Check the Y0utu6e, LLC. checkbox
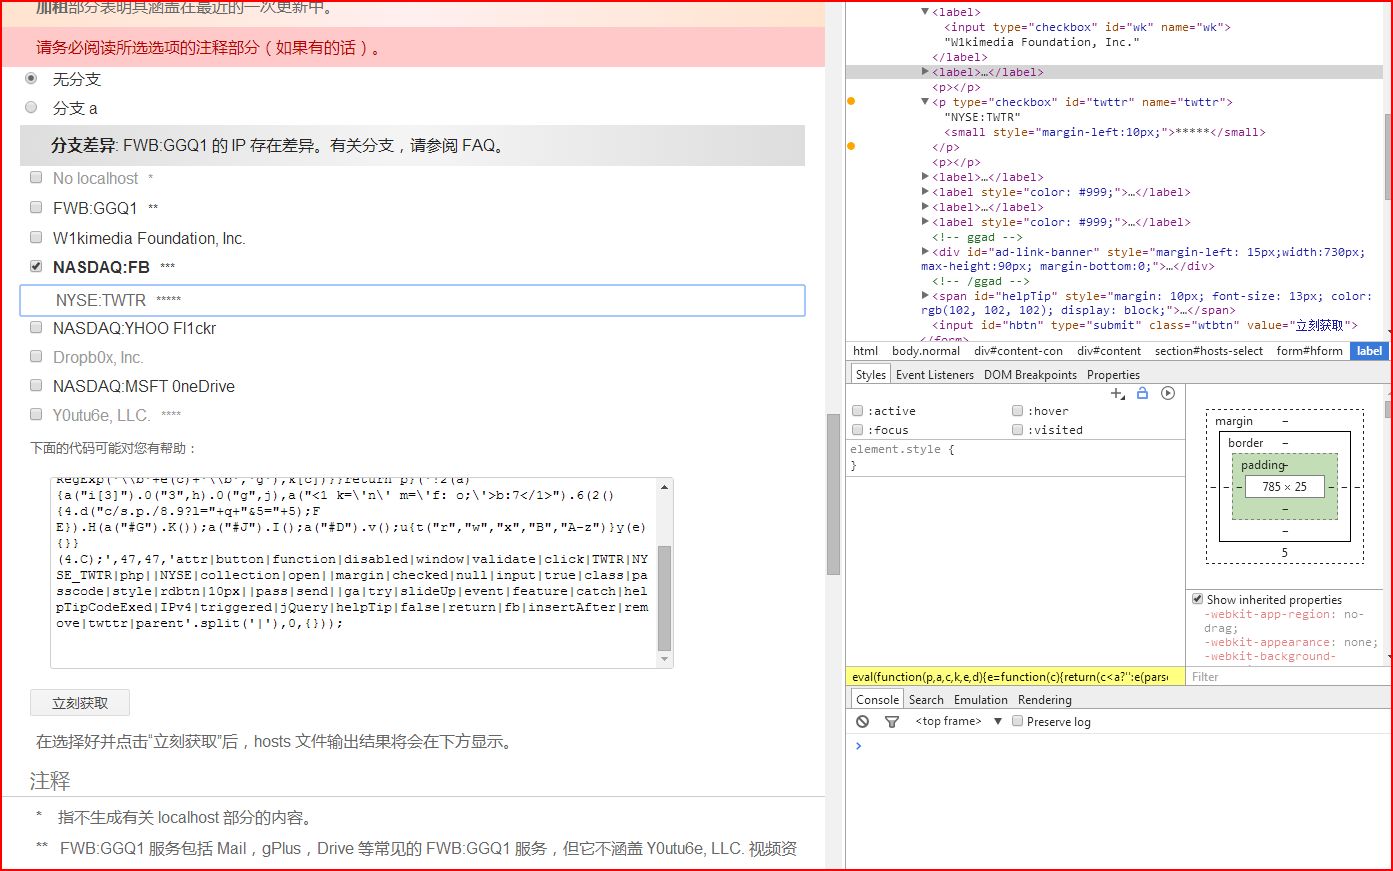 tap(36, 414)
